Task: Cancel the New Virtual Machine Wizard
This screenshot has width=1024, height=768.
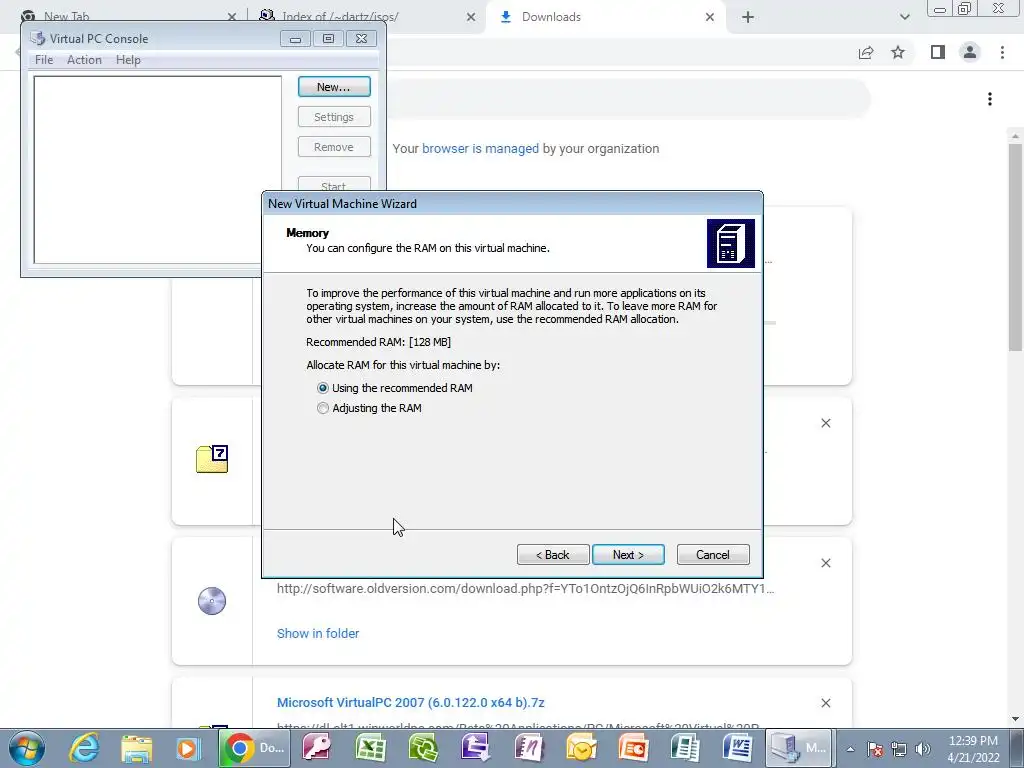Action: (x=713, y=554)
